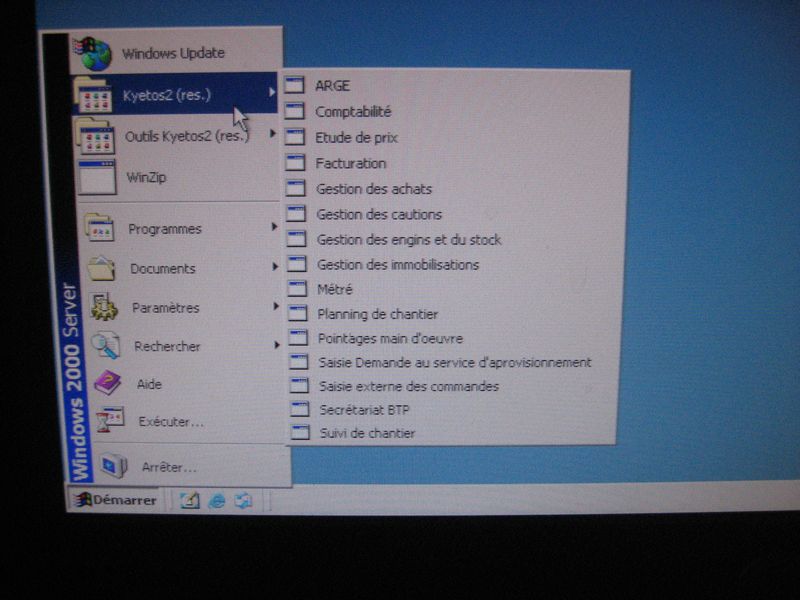Expand the Outils Kyetos2 (res.) submenu arrow
Image resolution: width=800 pixels, height=600 pixels.
pyautogui.click(x=273, y=133)
